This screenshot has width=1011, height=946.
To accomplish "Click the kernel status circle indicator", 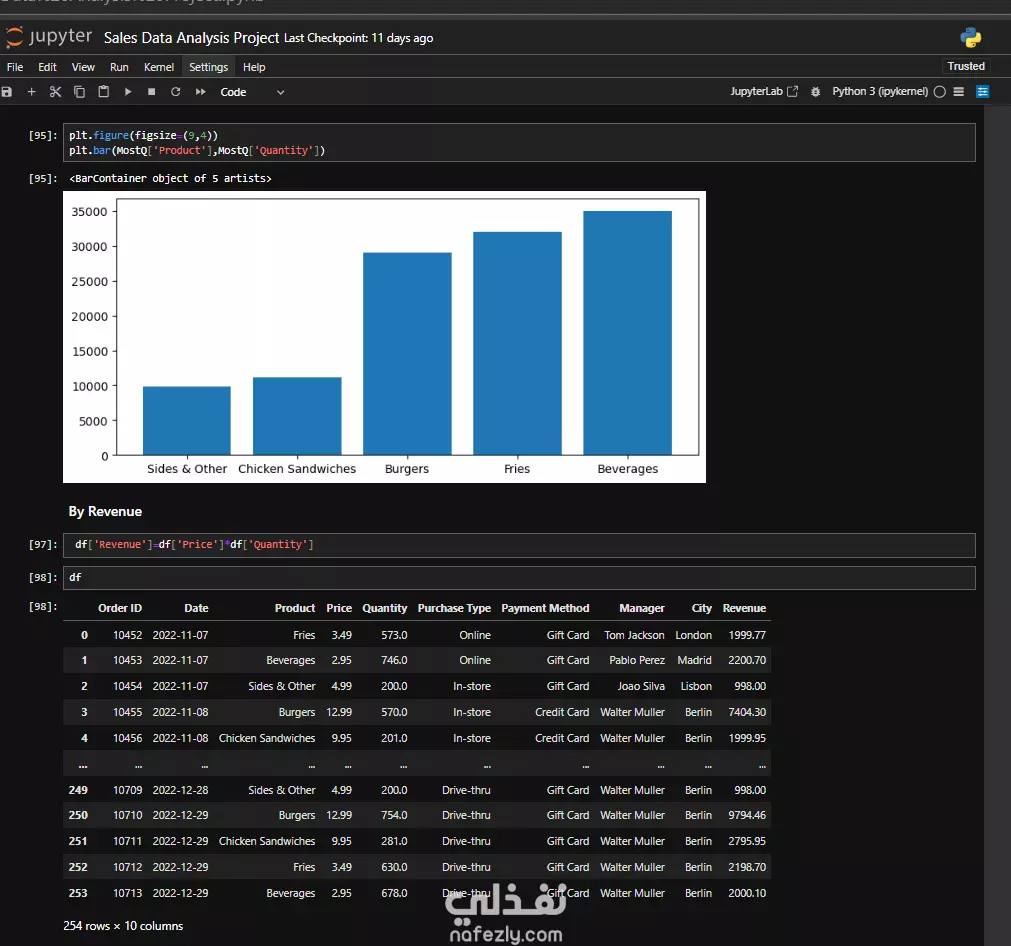I will click(939, 92).
